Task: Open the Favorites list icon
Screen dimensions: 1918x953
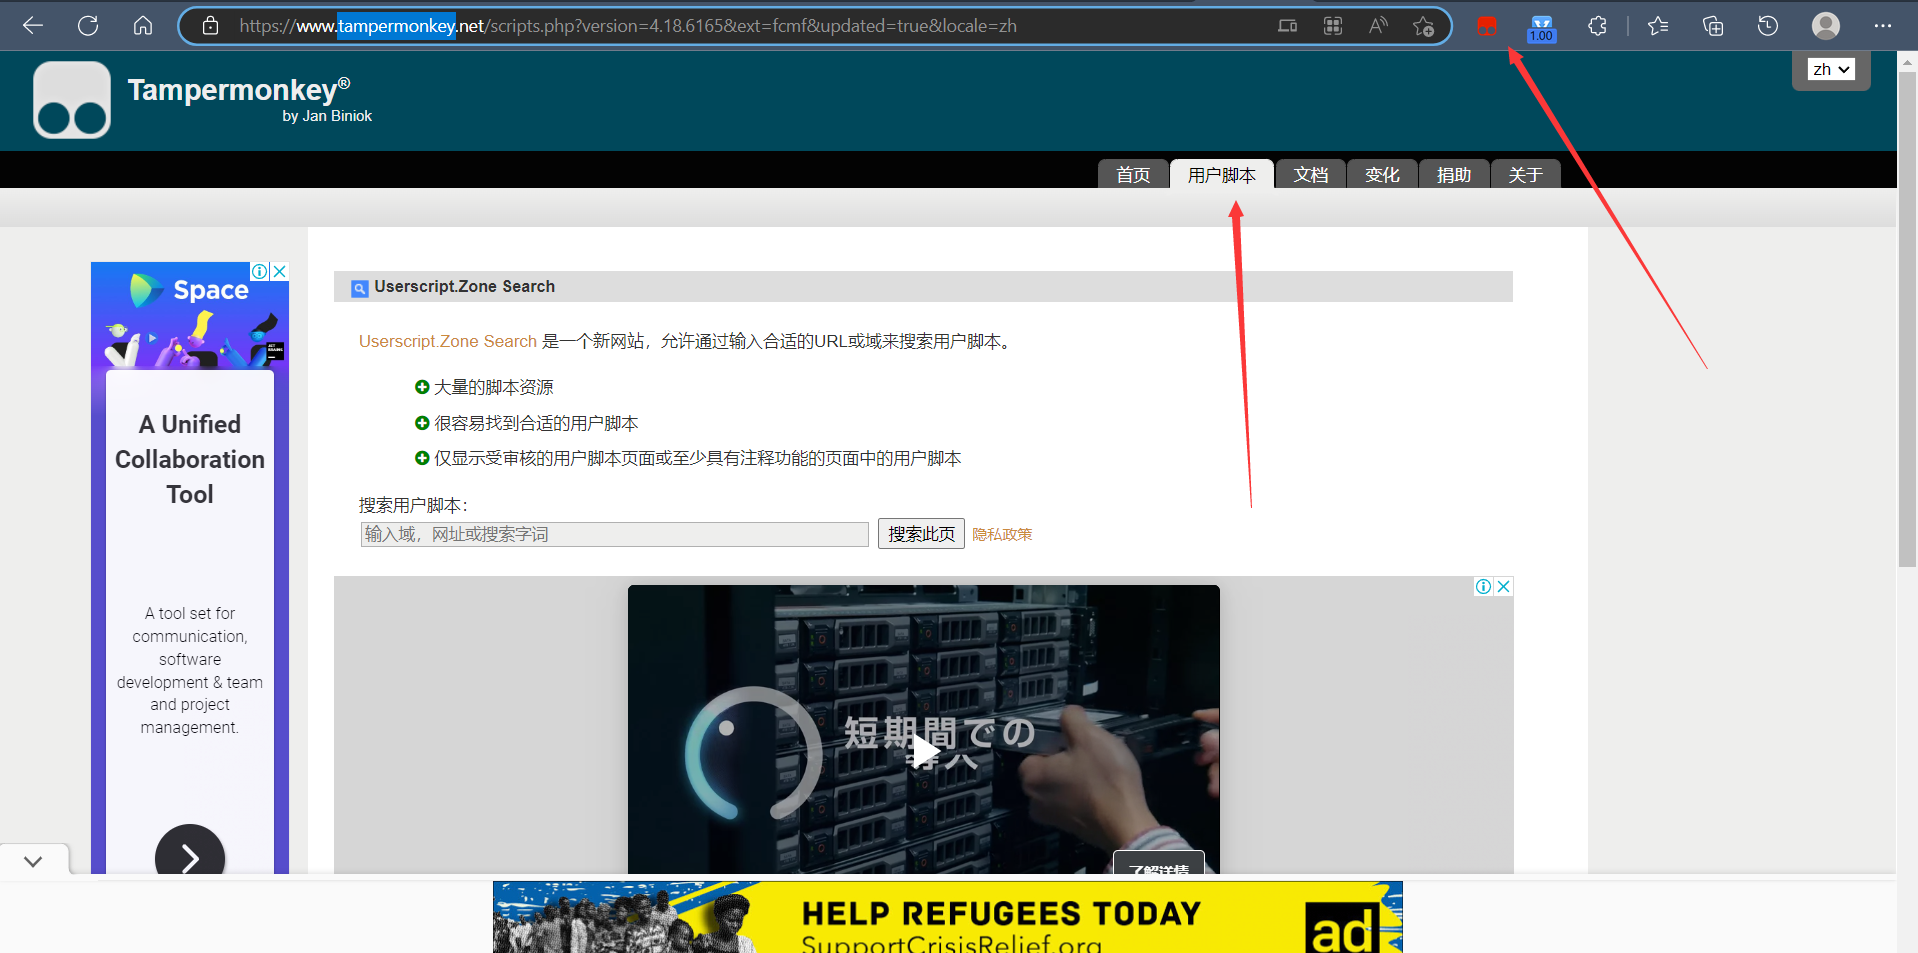Action: coord(1658,26)
